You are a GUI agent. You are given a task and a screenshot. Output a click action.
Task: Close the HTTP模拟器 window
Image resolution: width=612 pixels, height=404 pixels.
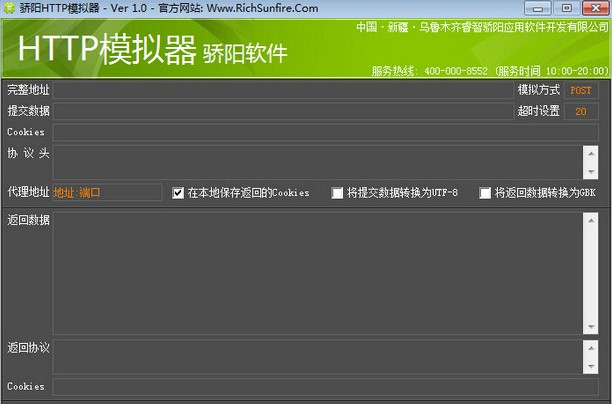coord(596,8)
